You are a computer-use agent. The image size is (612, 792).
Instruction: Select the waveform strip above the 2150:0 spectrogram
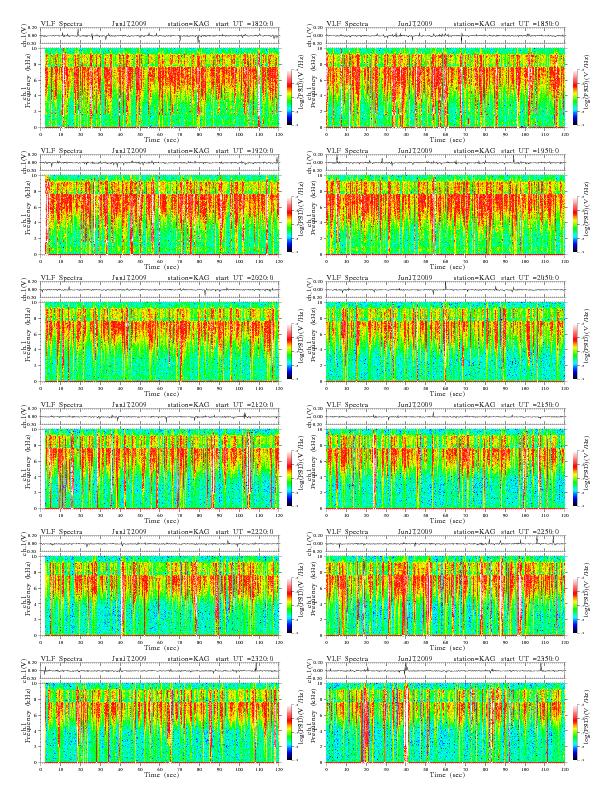click(445, 417)
